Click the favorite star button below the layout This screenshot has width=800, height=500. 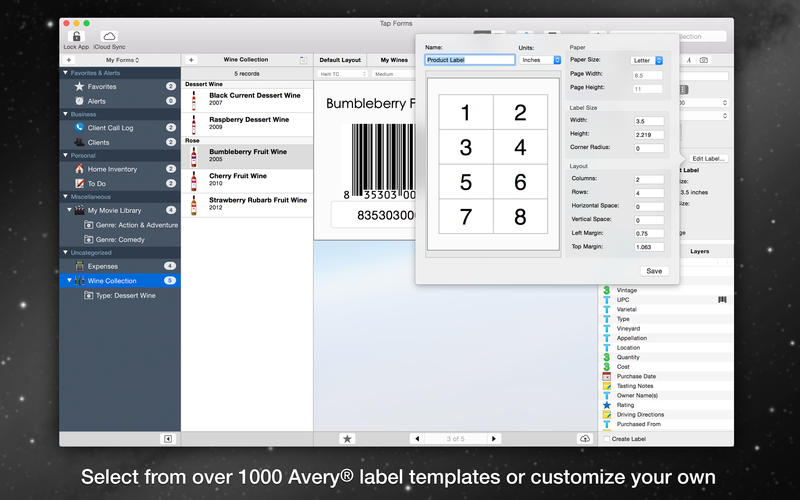click(x=347, y=438)
